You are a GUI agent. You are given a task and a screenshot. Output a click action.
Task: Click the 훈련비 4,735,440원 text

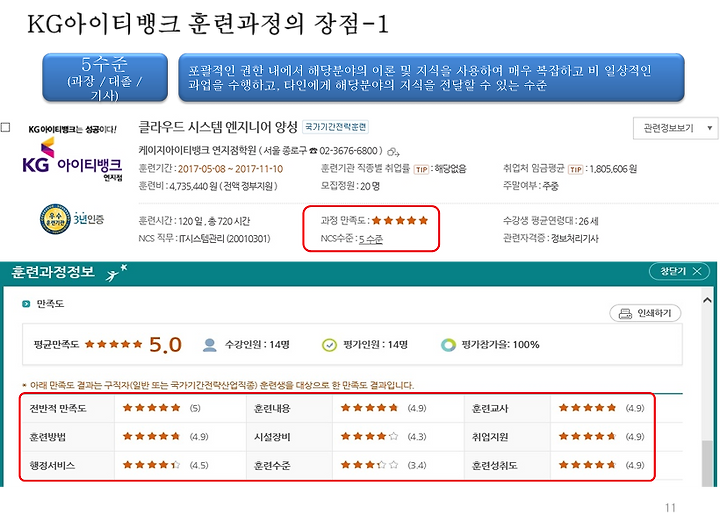click(x=208, y=186)
